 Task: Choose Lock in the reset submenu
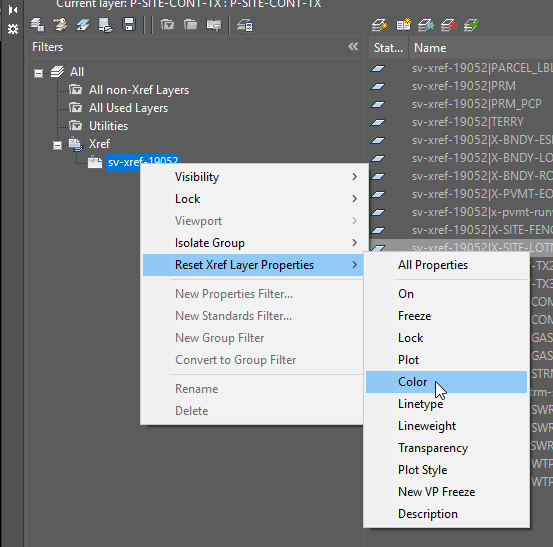446,338
